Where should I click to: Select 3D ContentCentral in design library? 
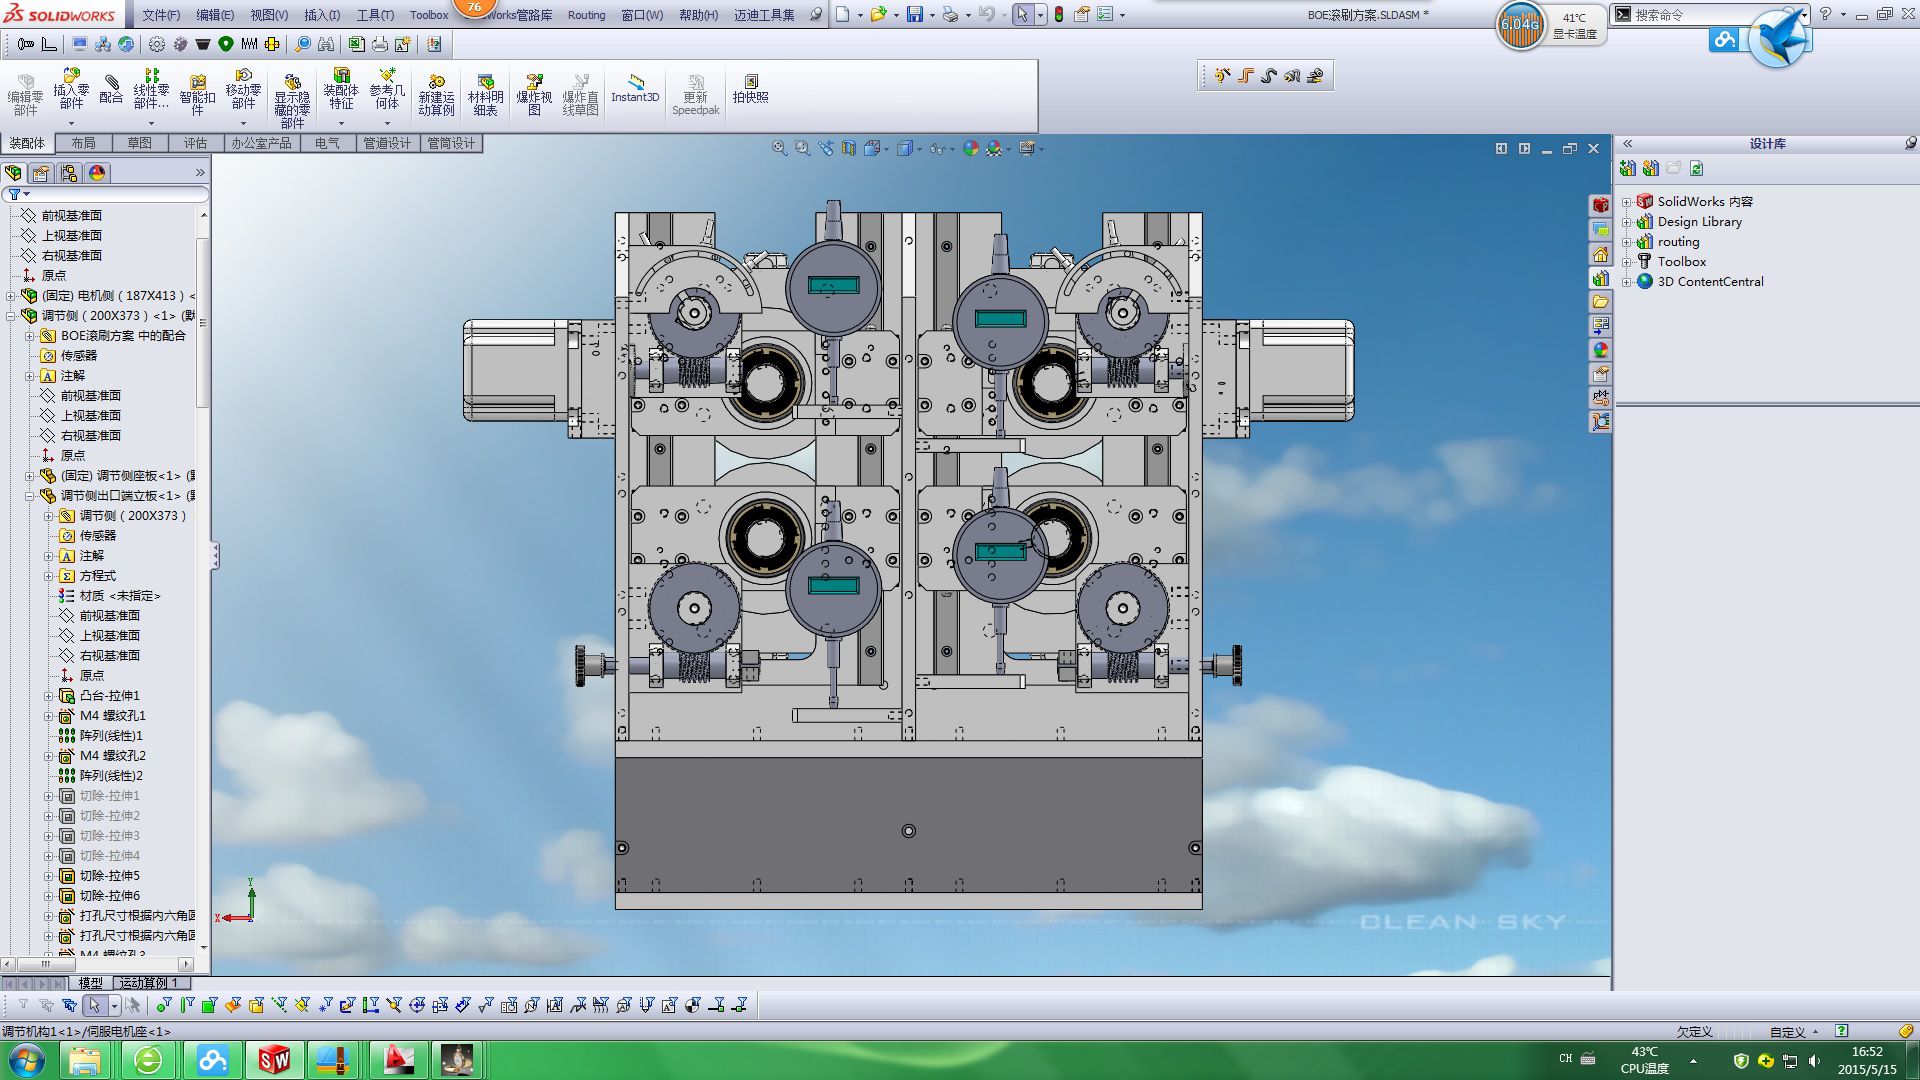[1710, 282]
